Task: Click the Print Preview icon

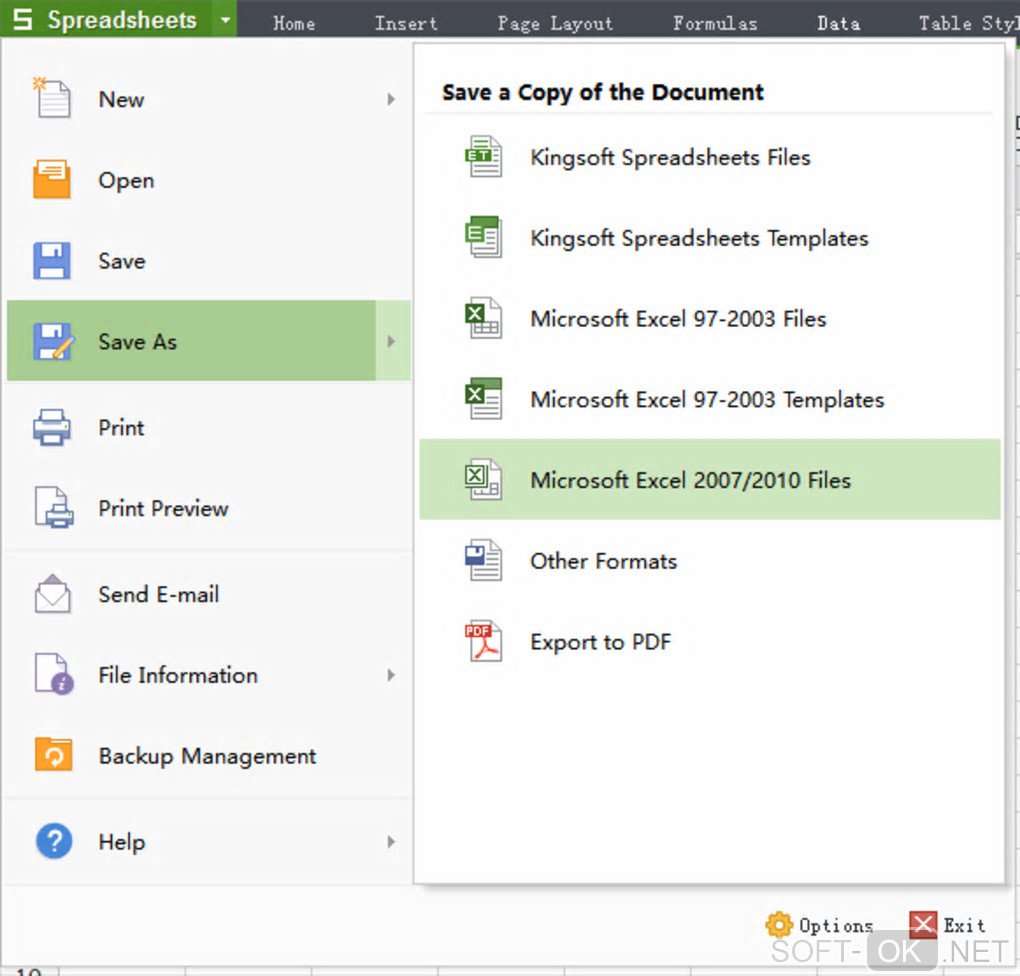Action: [54, 508]
